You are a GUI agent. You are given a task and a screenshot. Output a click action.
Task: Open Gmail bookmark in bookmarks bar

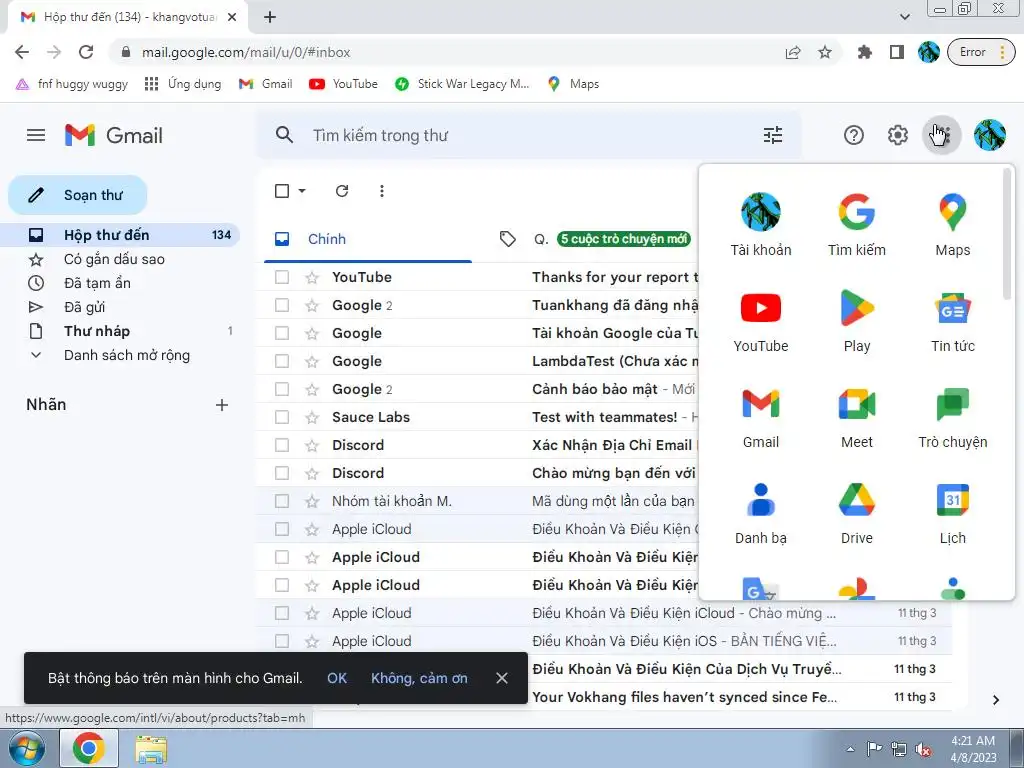tap(265, 84)
